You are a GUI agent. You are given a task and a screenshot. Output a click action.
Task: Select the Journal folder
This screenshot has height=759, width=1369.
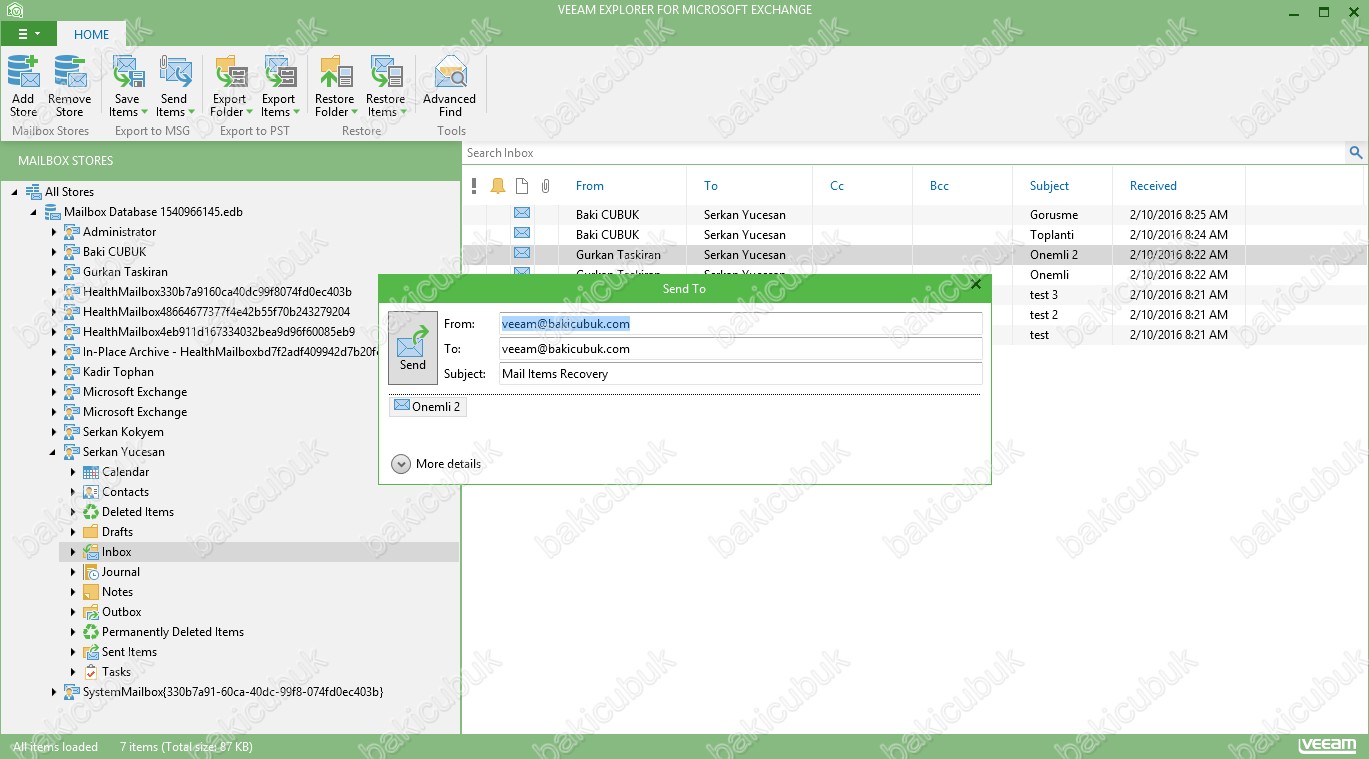click(120, 572)
